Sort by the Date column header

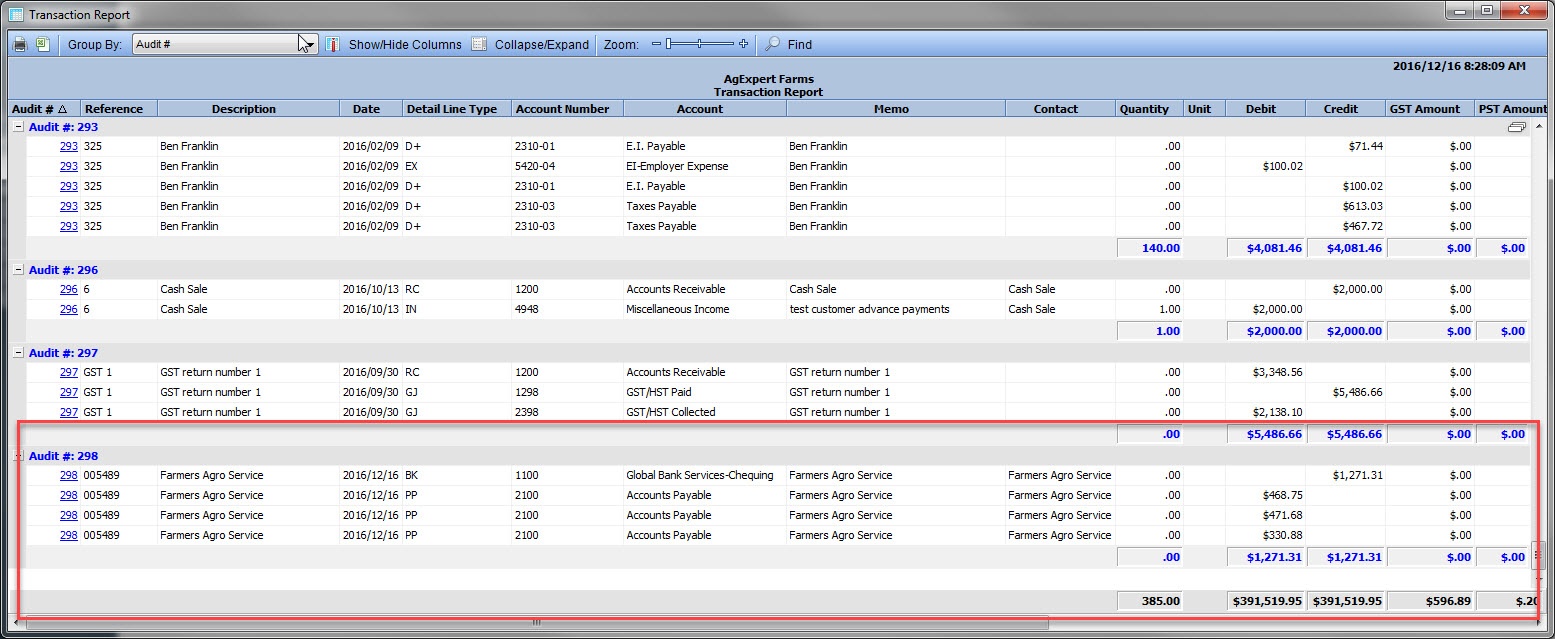tap(371, 109)
